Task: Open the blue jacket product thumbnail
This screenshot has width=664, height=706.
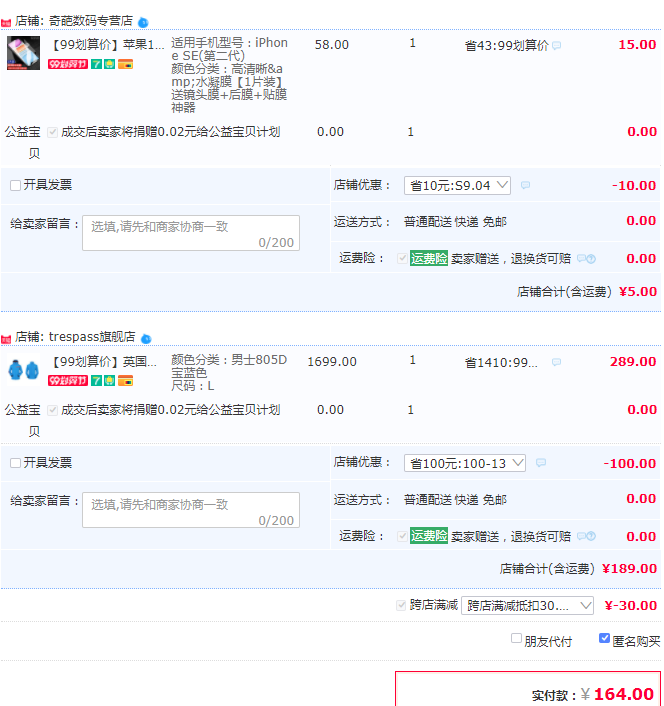Action: [x=23, y=370]
